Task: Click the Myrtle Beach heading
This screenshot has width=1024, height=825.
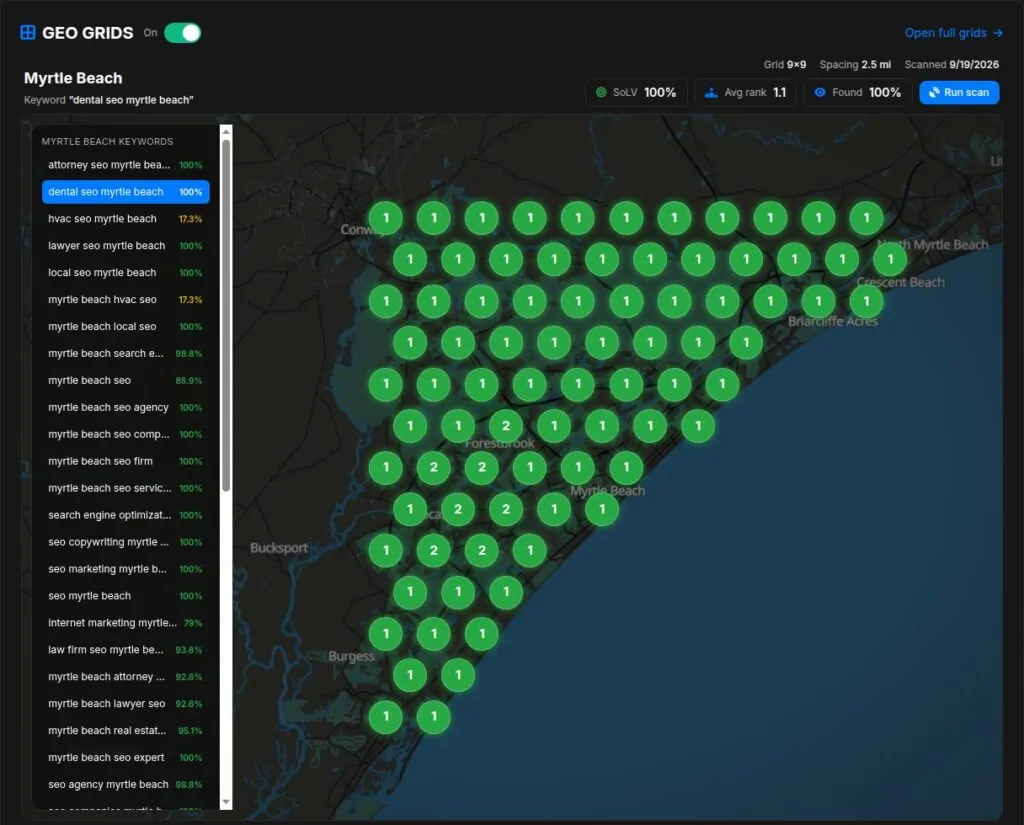Action: click(x=73, y=78)
